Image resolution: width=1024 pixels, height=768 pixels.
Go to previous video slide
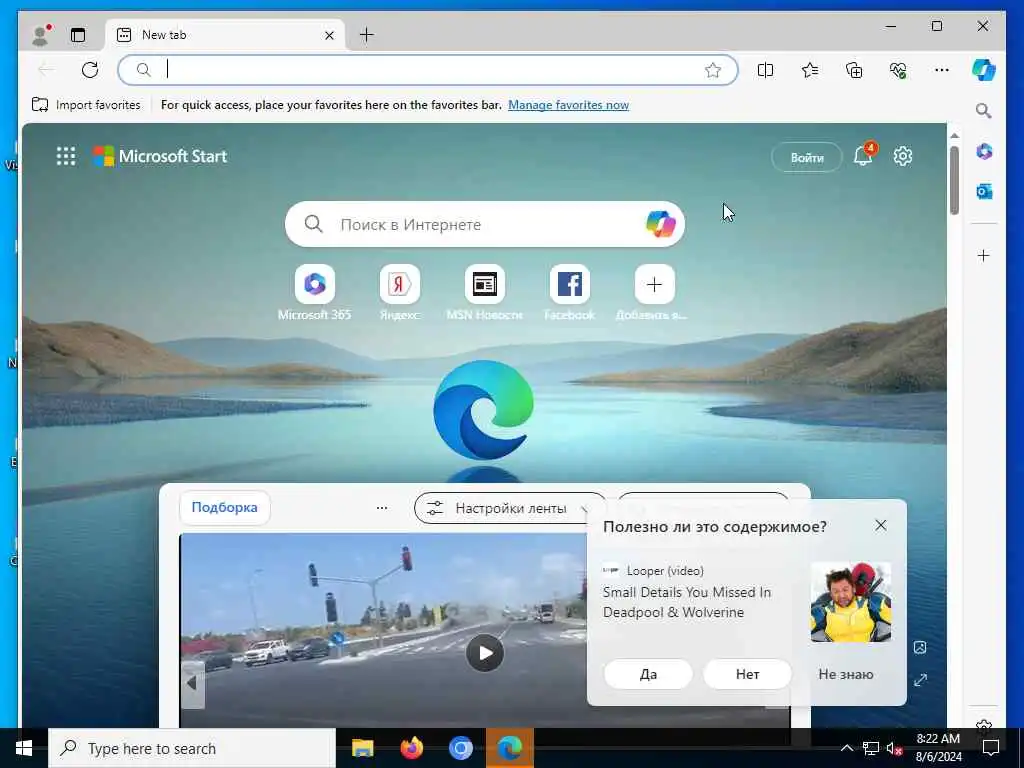[x=192, y=683]
